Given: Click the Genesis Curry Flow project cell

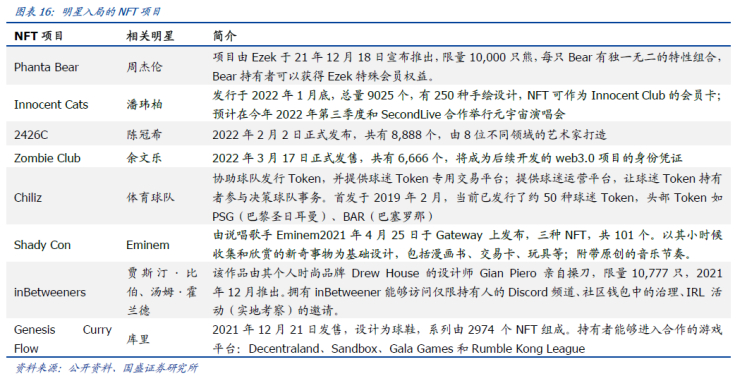Looking at the screenshot, I should tap(63, 339).
